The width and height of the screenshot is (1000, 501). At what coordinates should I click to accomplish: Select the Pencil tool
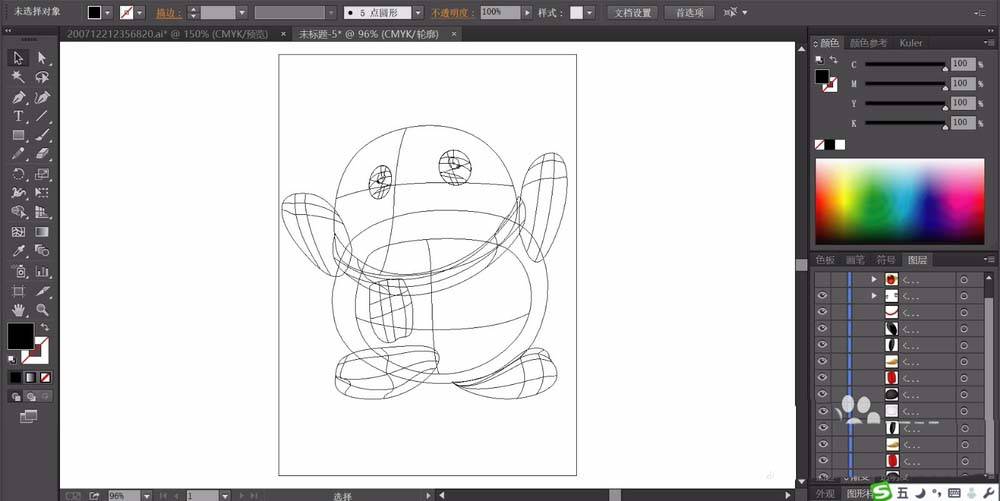pyautogui.click(x=18, y=154)
